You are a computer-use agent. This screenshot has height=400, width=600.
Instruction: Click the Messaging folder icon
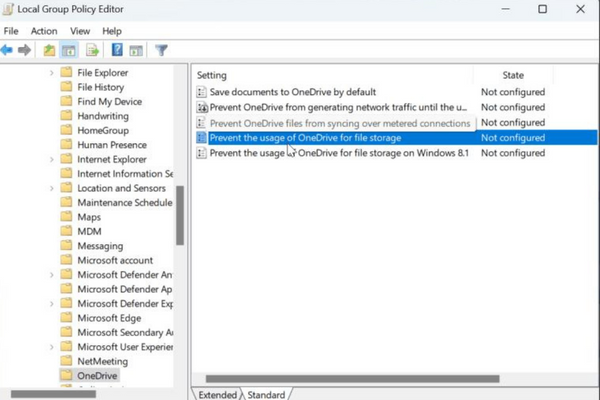click(x=67, y=246)
